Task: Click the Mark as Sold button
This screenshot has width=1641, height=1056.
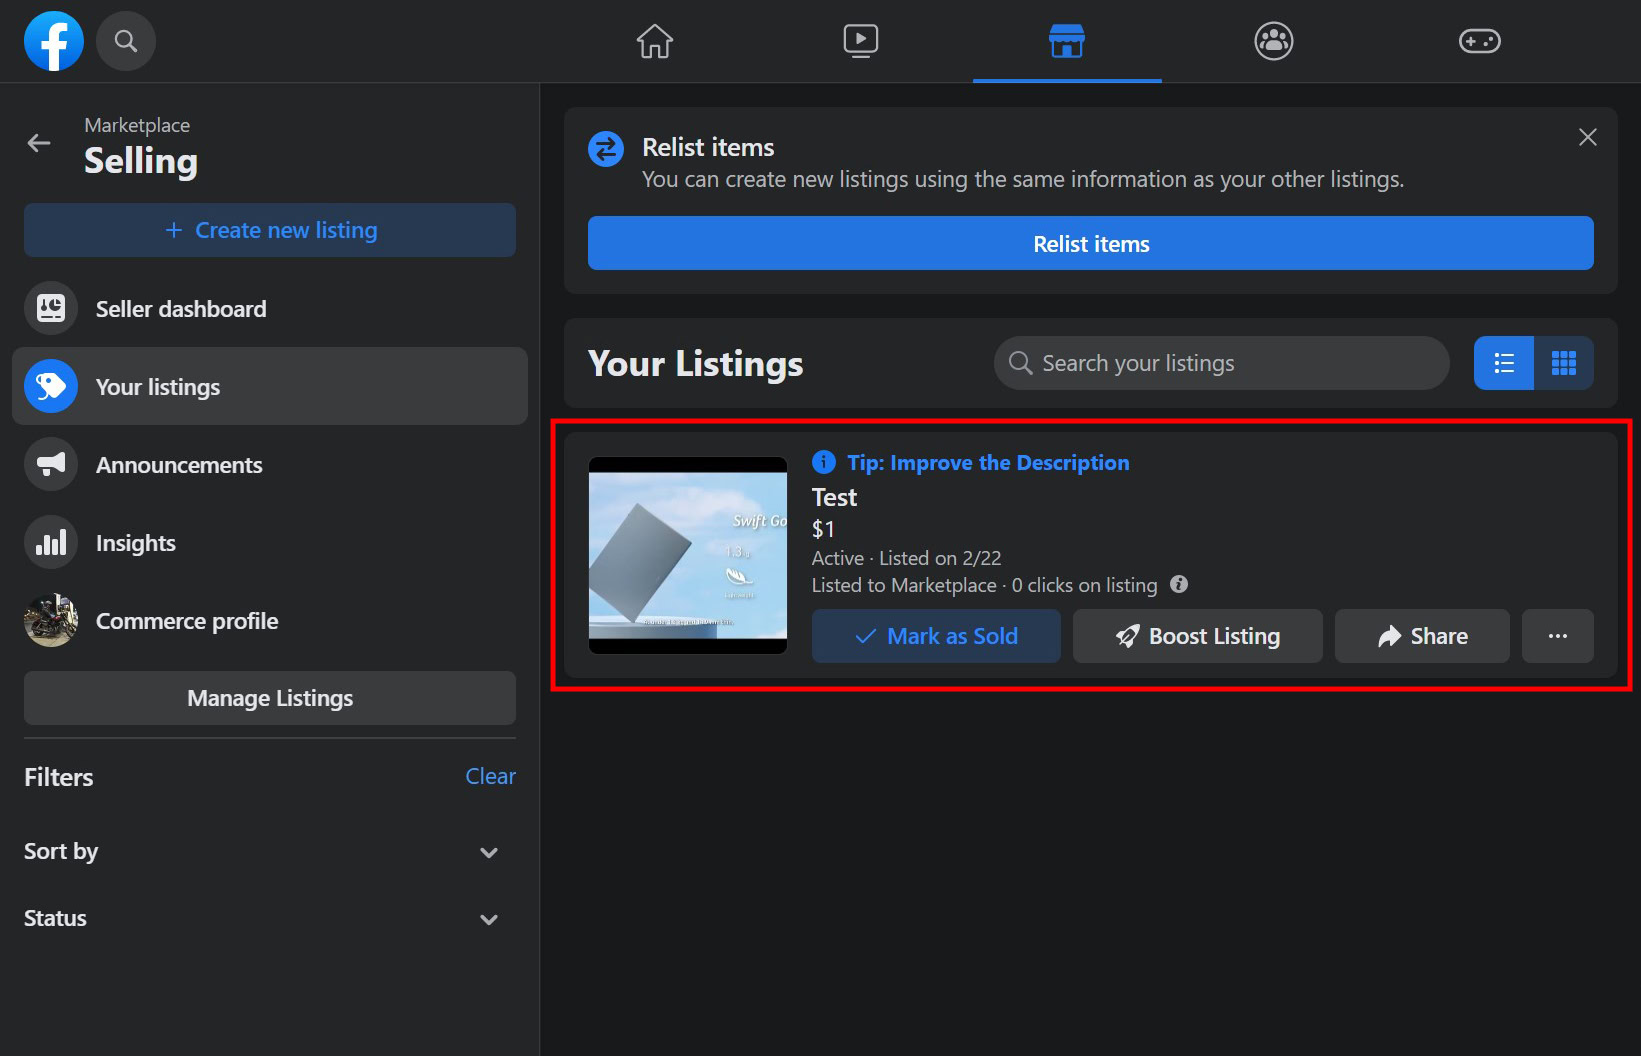Action: tap(936, 636)
